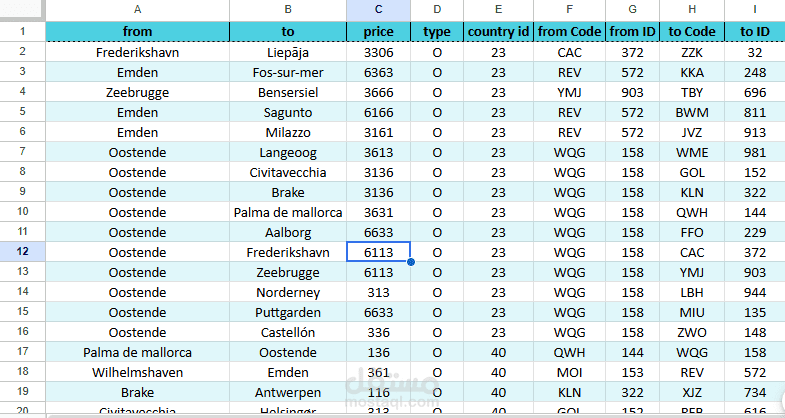The width and height of the screenshot is (785, 418).
Task: Select column D header
Action: pyautogui.click(x=437, y=10)
